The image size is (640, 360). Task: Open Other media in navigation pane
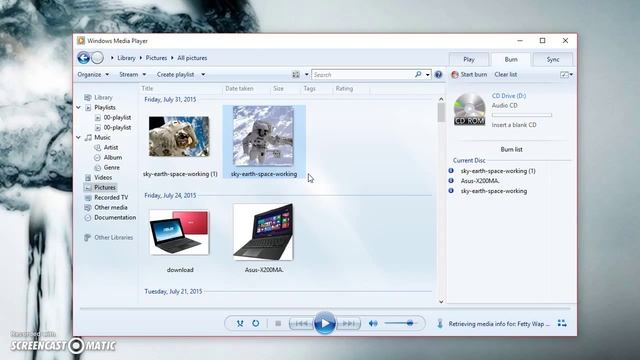(111, 207)
